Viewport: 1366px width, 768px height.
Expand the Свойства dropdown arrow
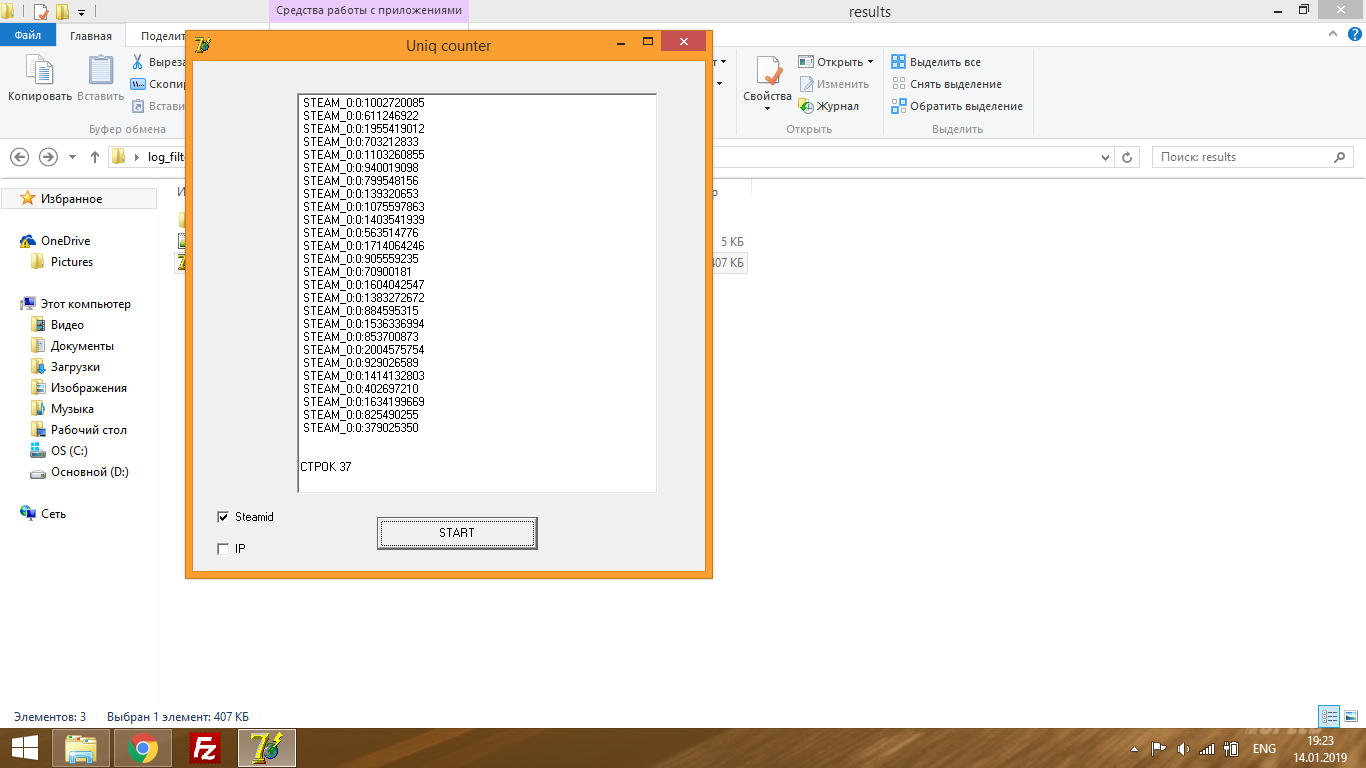coord(768,108)
